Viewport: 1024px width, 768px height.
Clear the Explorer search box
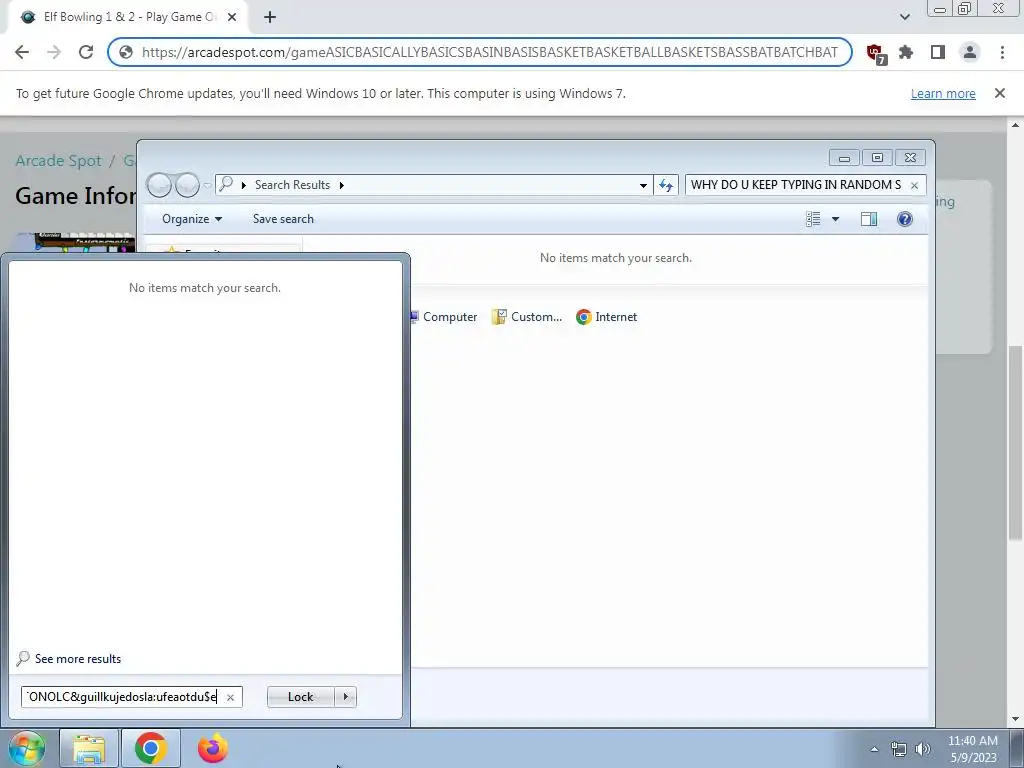pos(914,185)
